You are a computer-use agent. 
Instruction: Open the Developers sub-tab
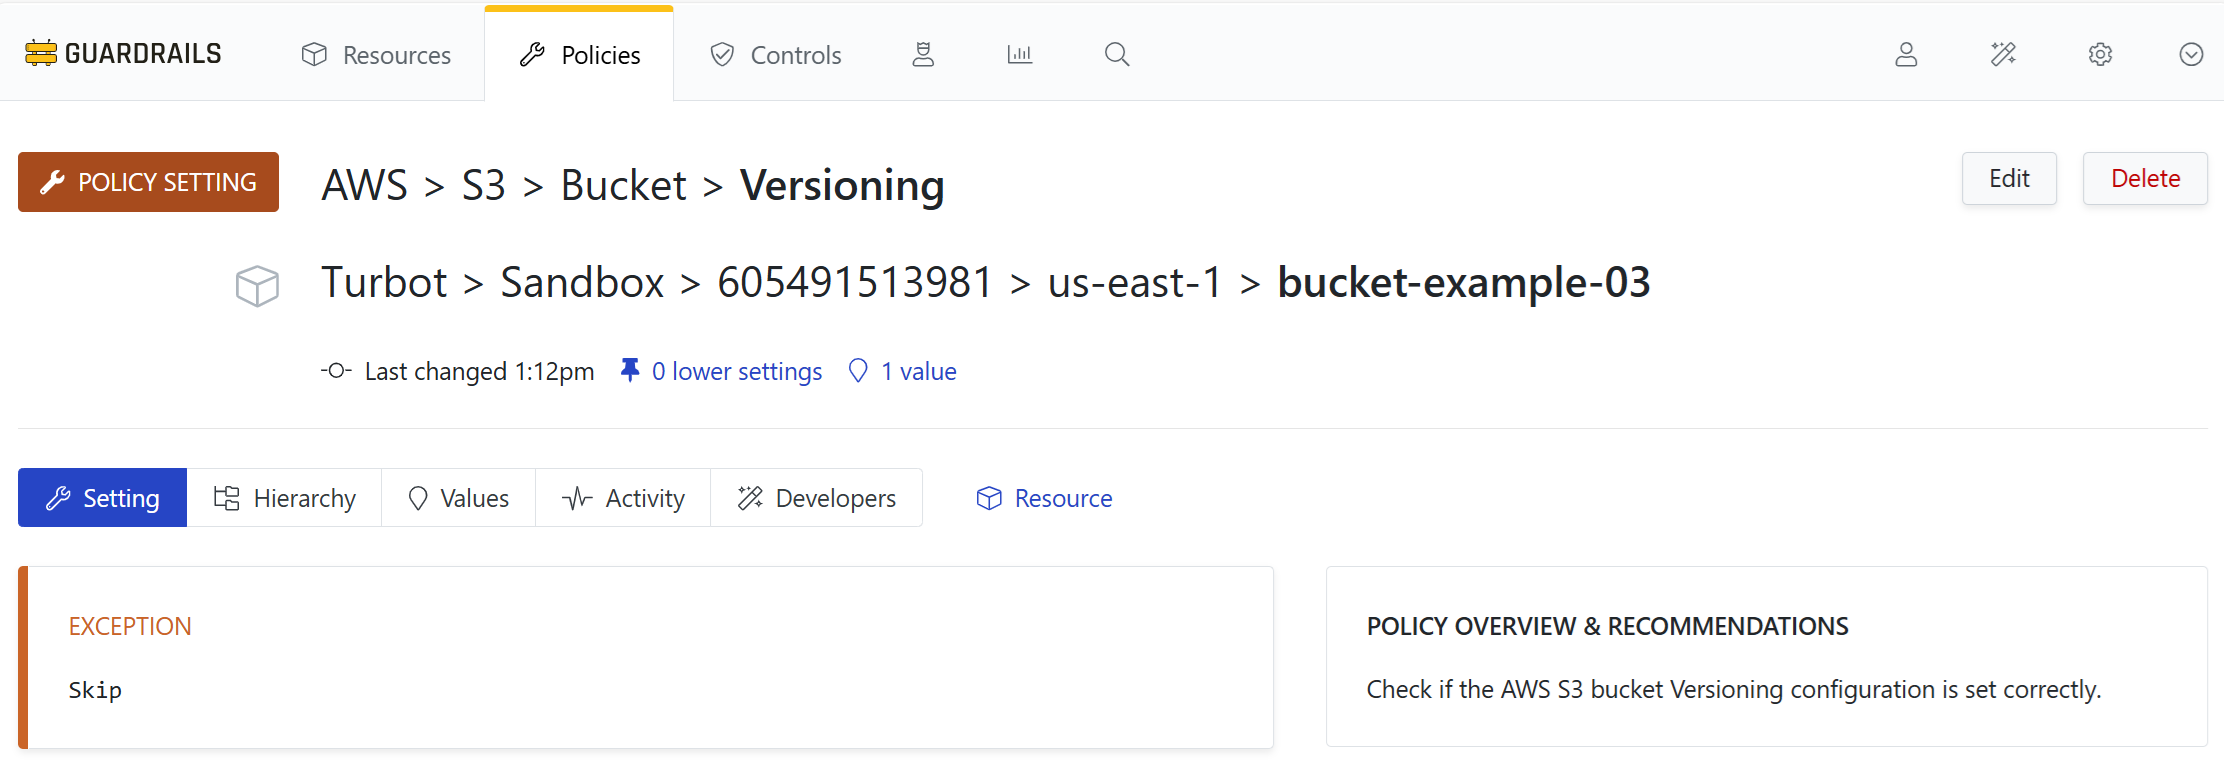click(x=817, y=498)
